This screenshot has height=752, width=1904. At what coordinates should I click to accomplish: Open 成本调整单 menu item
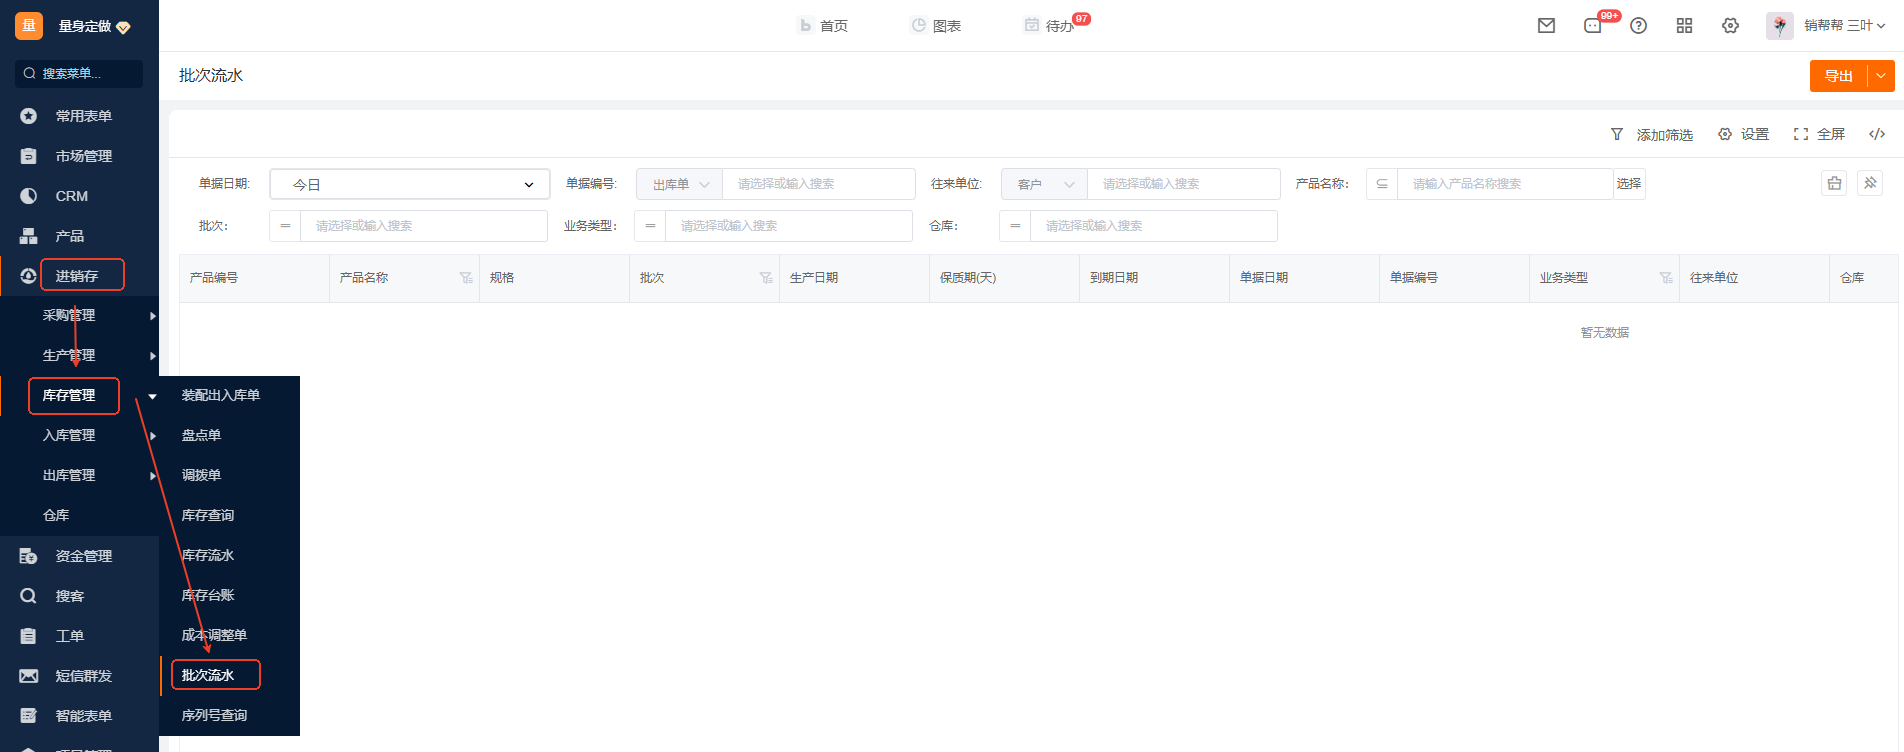point(214,635)
